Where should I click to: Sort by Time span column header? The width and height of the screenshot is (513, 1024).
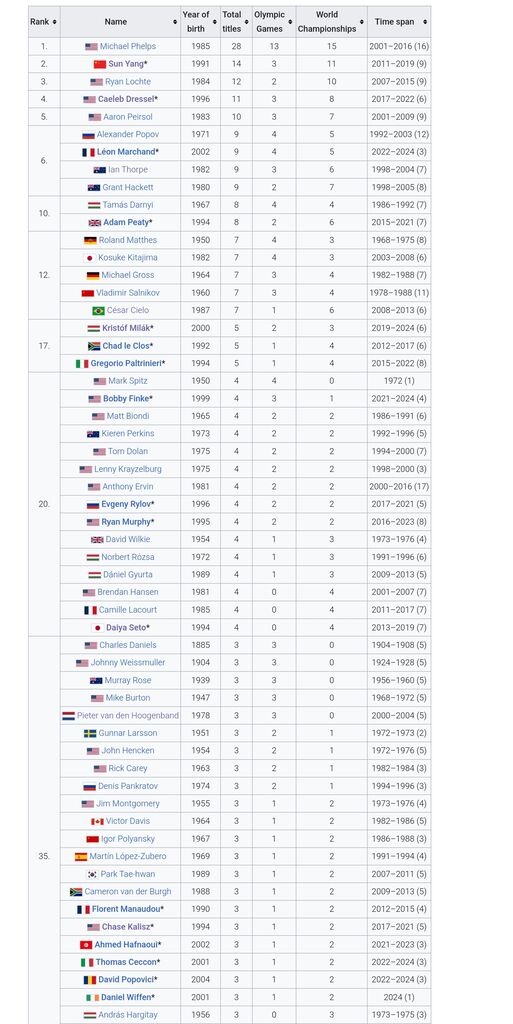click(398, 22)
